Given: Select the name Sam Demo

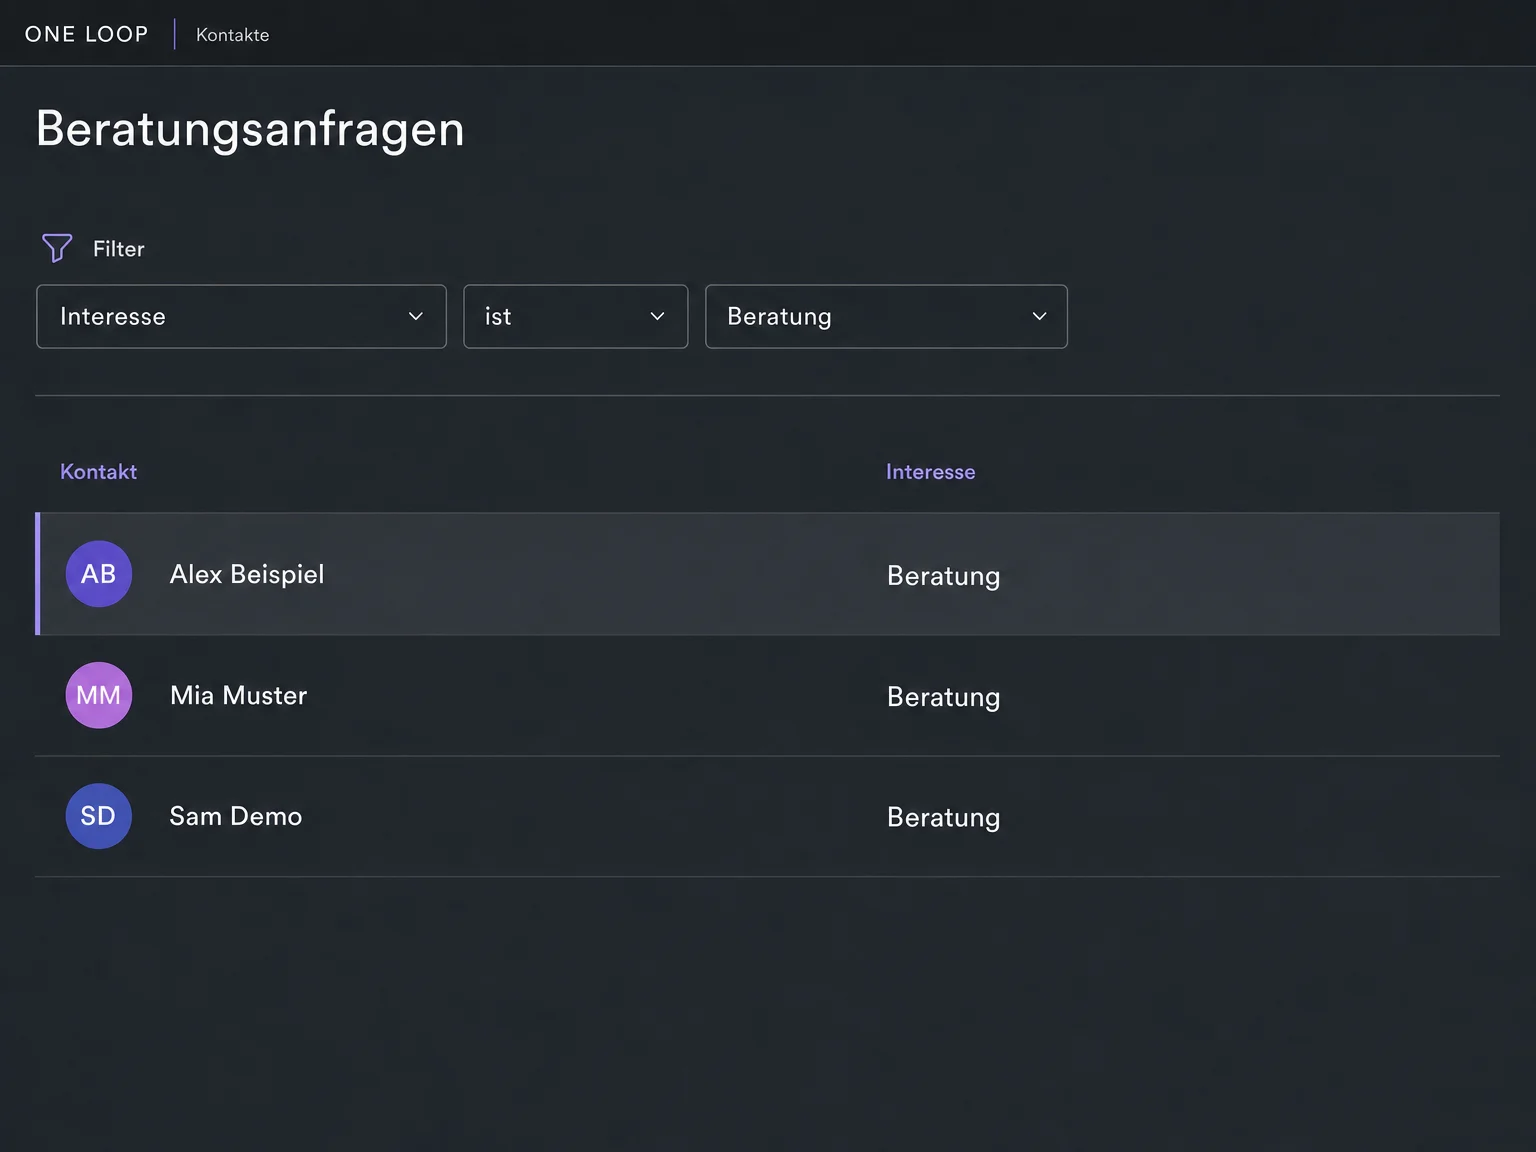Looking at the screenshot, I should coord(236,816).
